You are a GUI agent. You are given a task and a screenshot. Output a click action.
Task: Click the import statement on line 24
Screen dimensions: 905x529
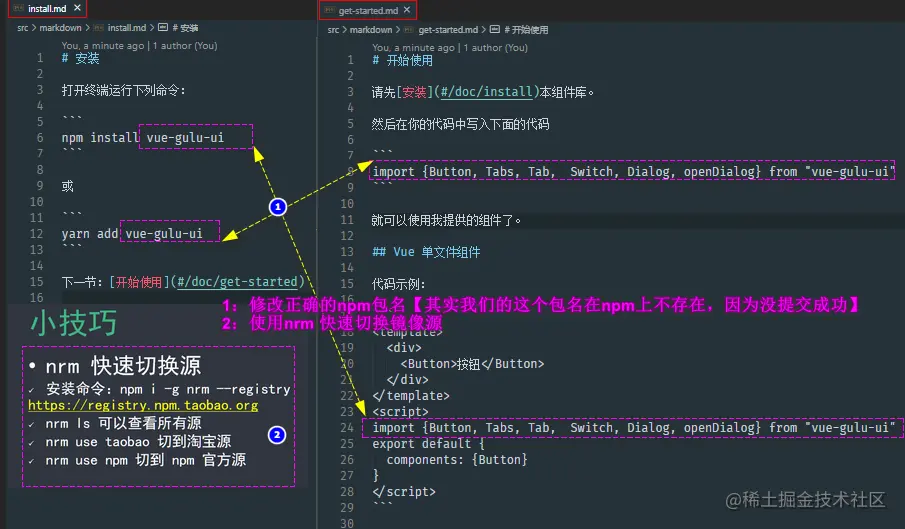tap(633, 428)
